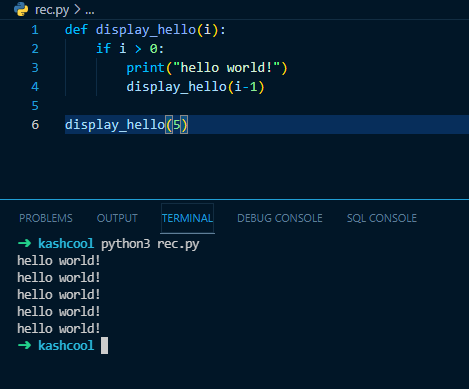Click the terminal cursor block at last prompt

(x=104, y=346)
